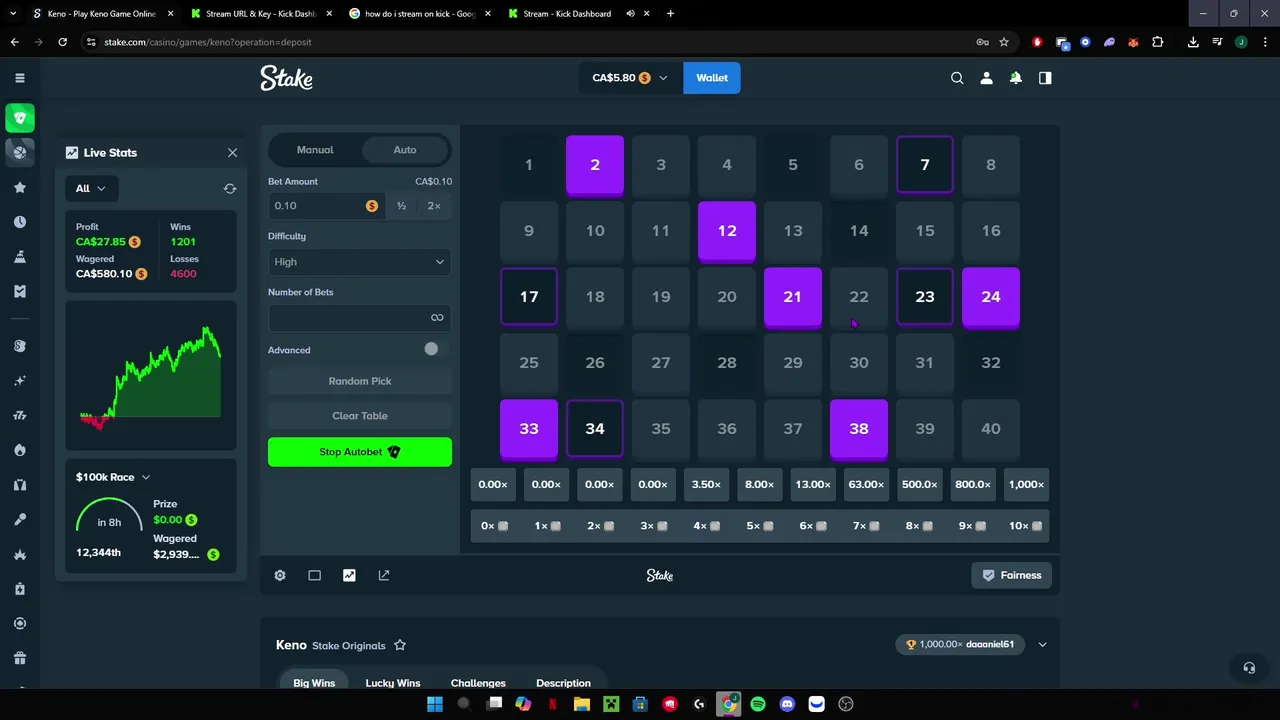1280x720 pixels.
Task: Toggle live stats chart icon below game
Action: pyautogui.click(x=349, y=575)
